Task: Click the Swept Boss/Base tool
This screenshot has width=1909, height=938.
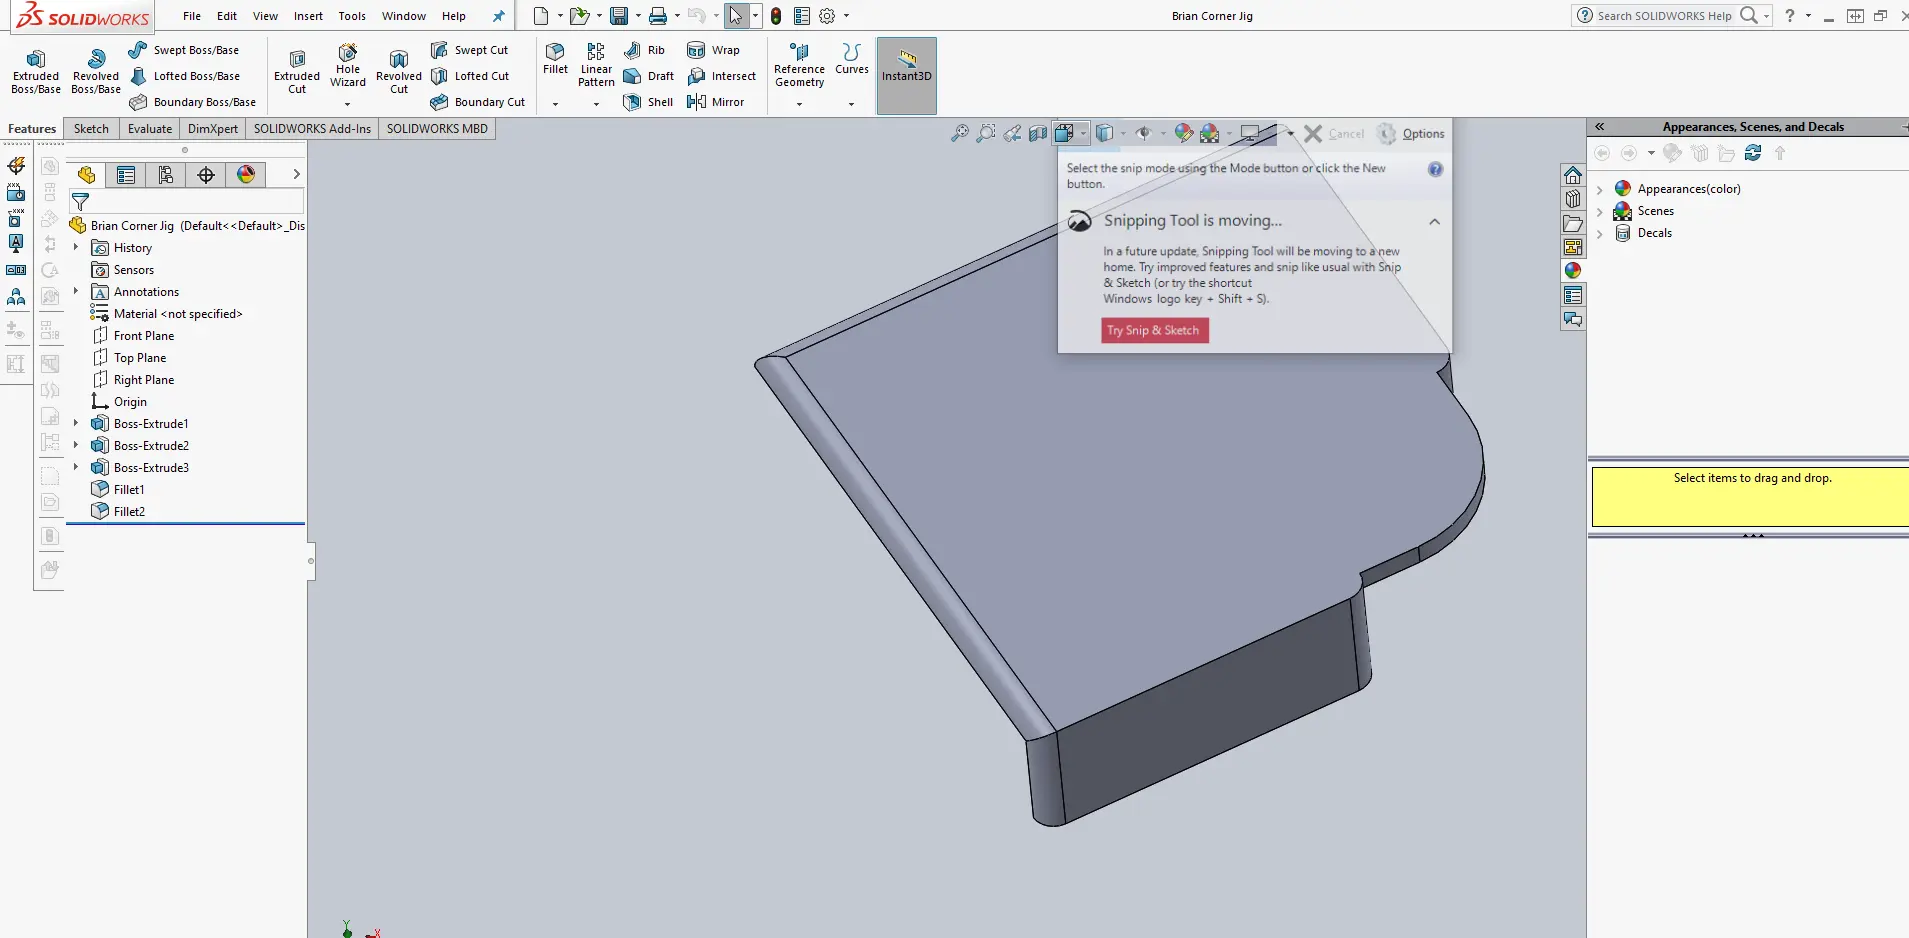Action: click(184, 50)
